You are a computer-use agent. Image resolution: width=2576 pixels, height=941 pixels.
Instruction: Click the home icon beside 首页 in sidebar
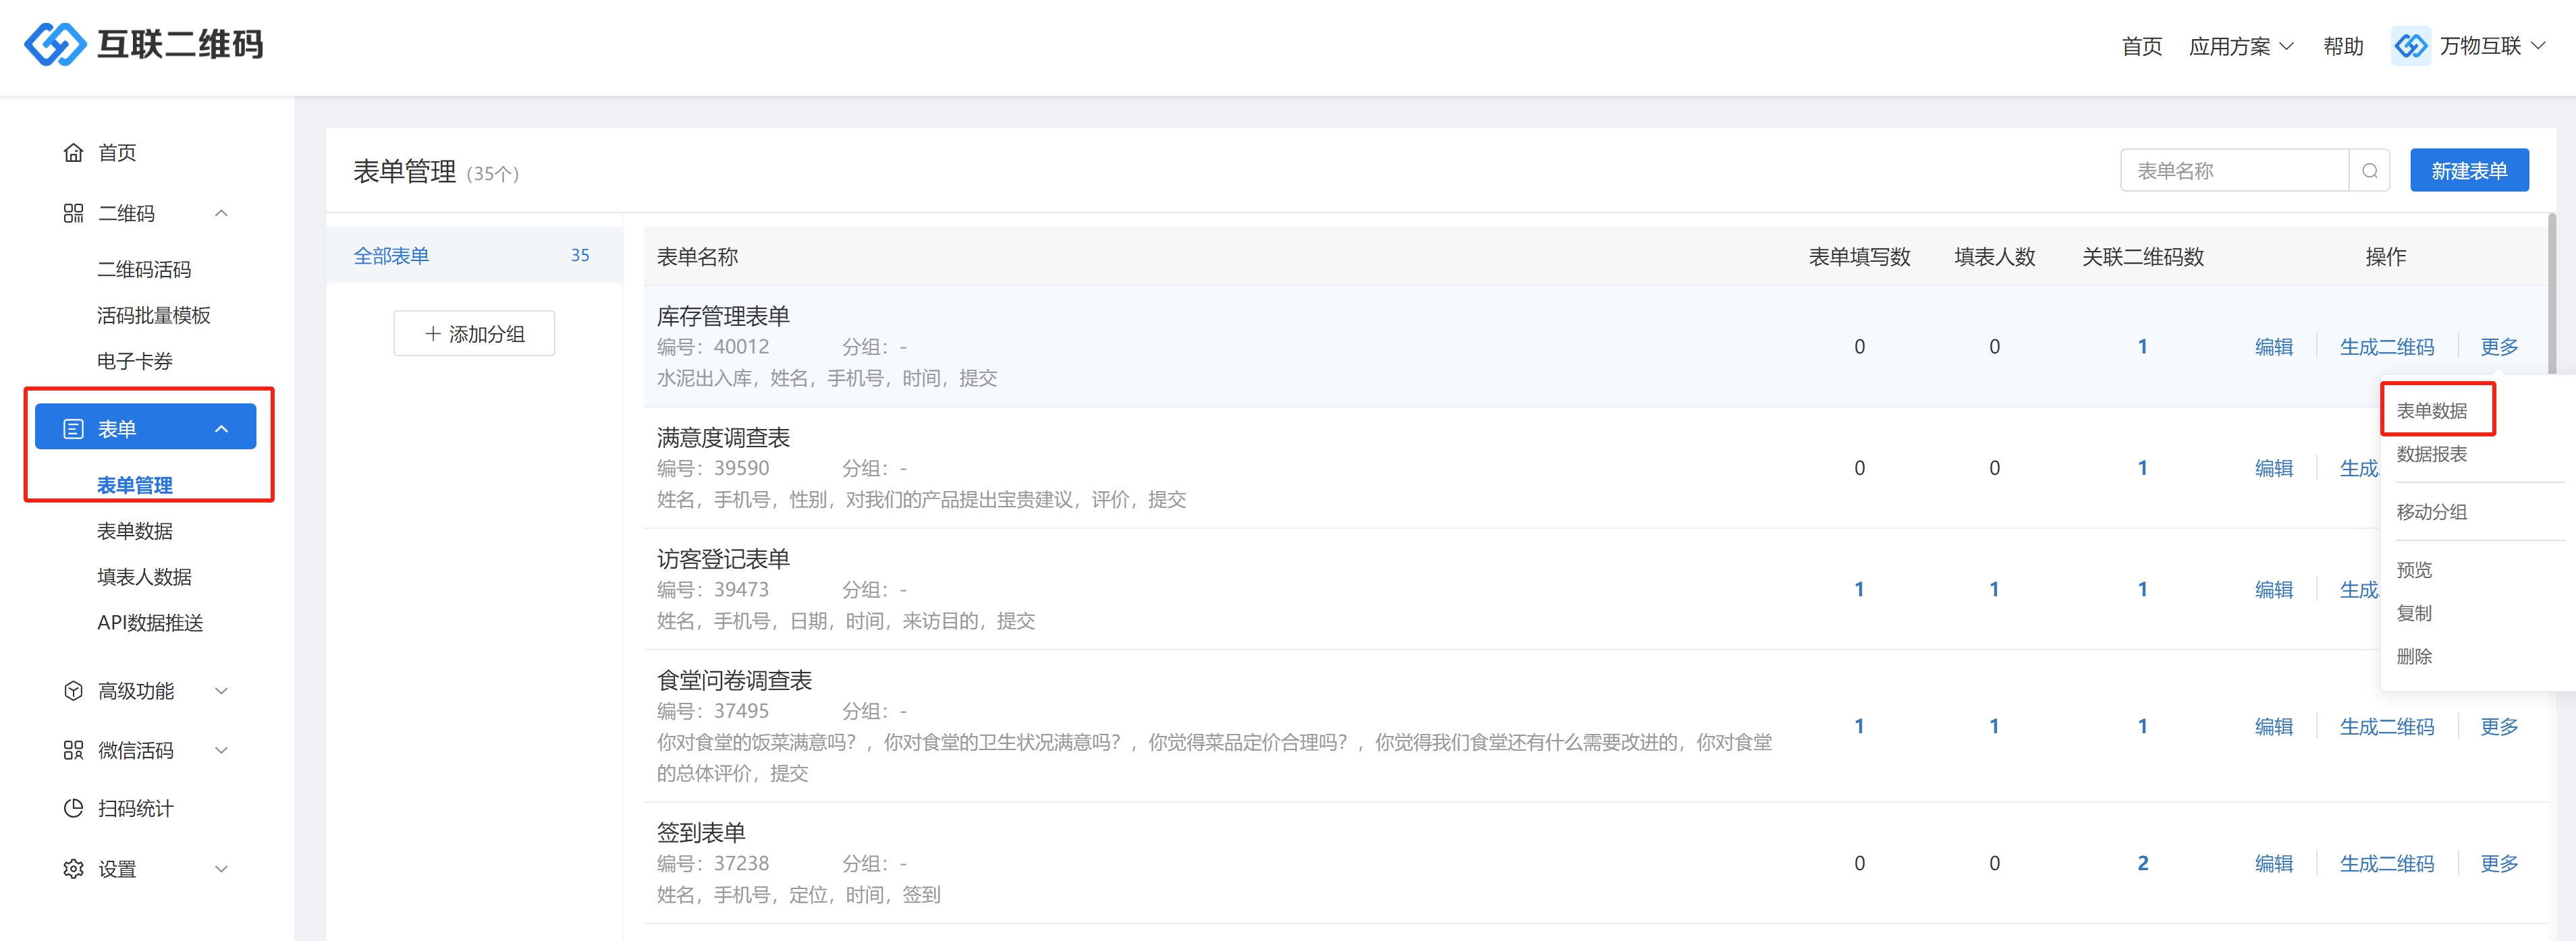(x=73, y=152)
